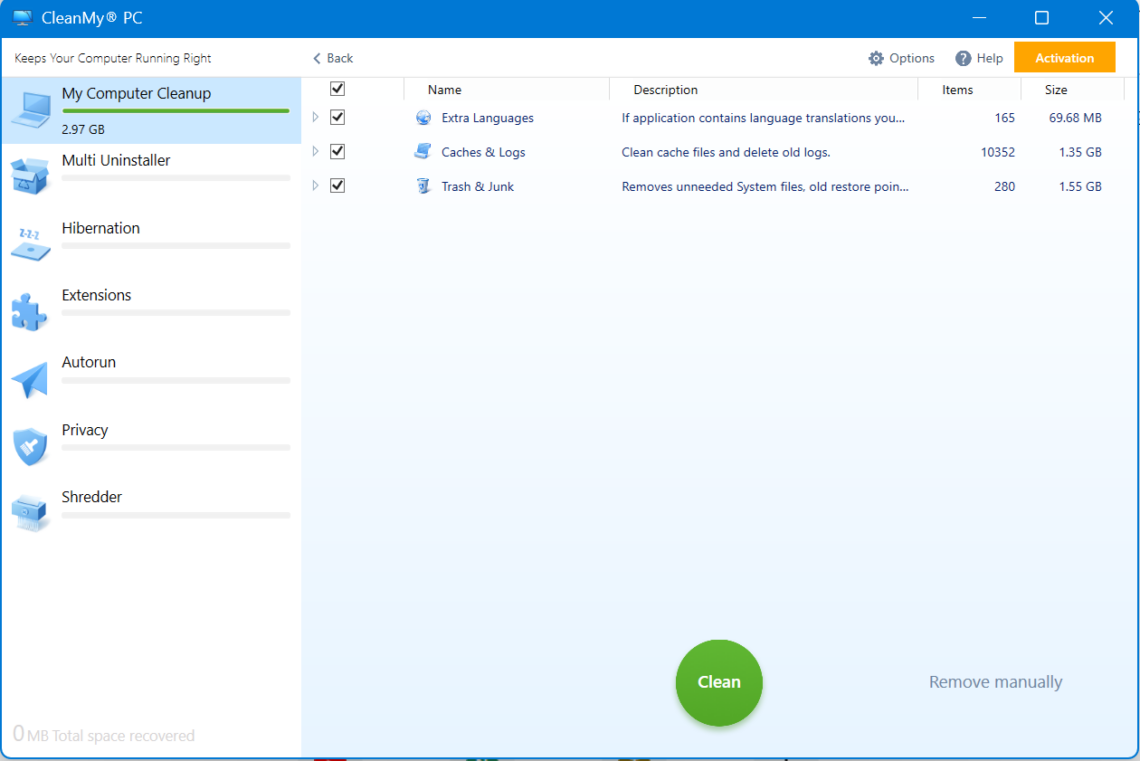Viewport: 1140px width, 761px height.
Task: Open the Multi Uninstaller tool
Action: [x=29, y=175]
